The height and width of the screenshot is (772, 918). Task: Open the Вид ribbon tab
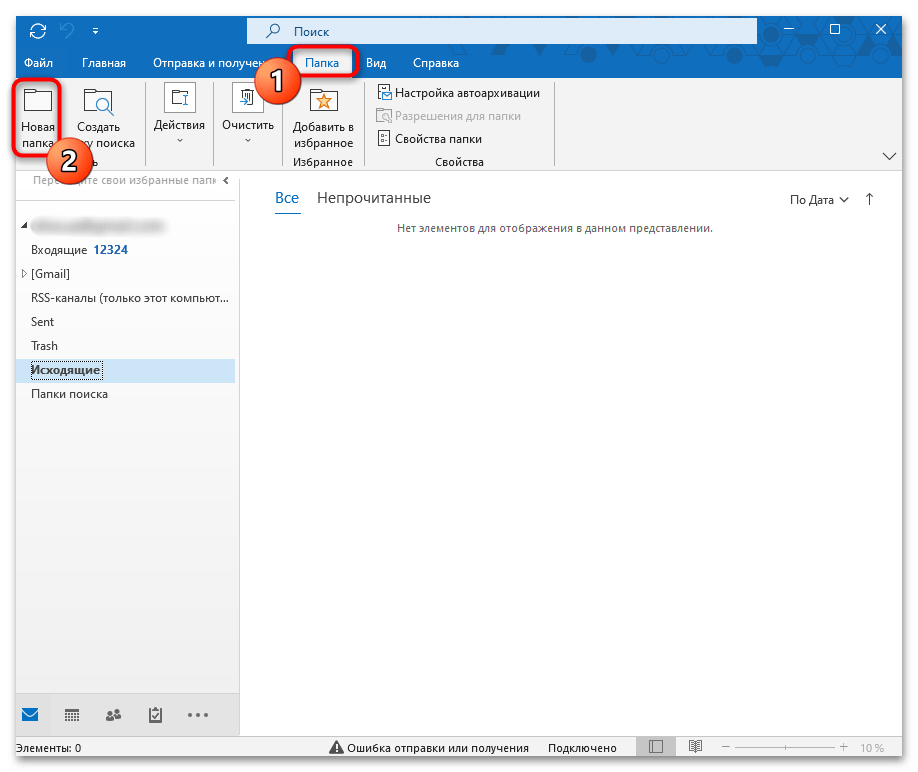pyautogui.click(x=376, y=62)
